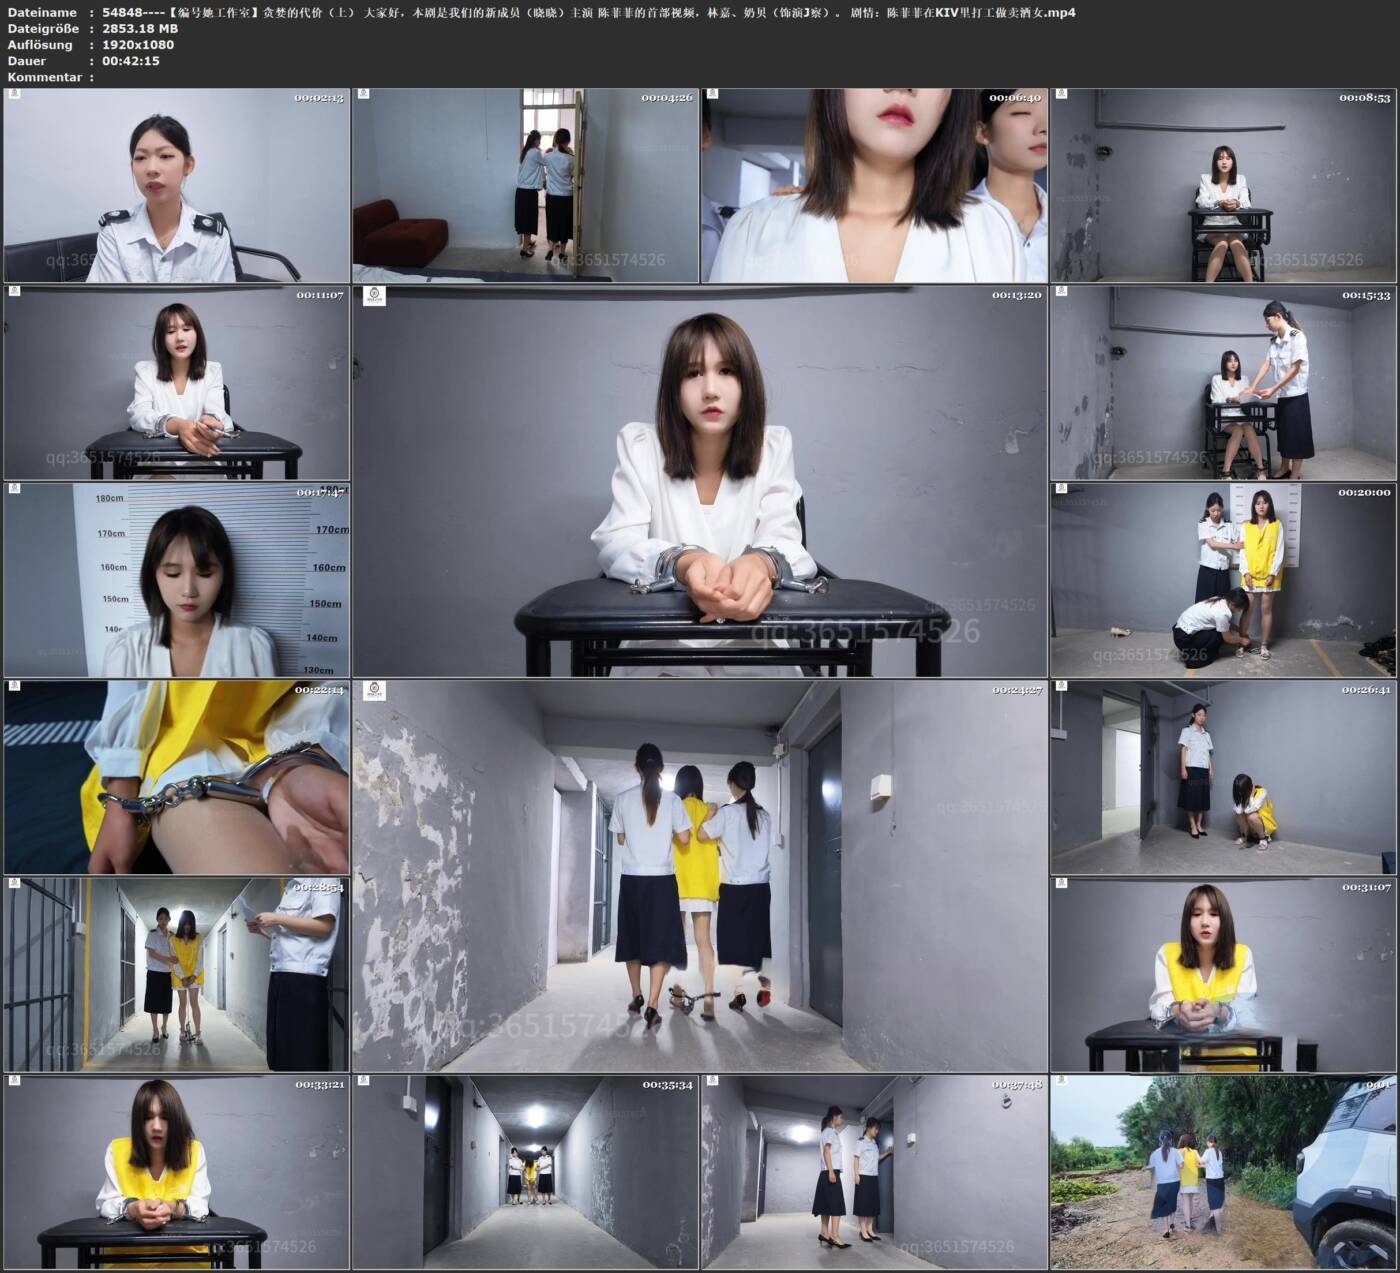Select the frame at 00:06:40
The height and width of the screenshot is (1273, 1400).
(874, 185)
